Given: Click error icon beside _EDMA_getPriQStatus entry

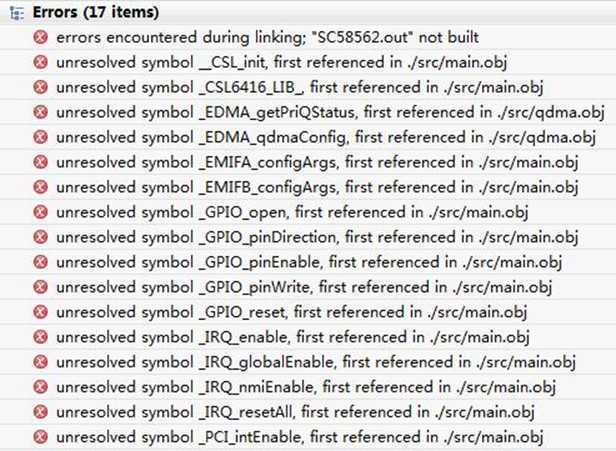Looking at the screenshot, I should [x=40, y=112].
